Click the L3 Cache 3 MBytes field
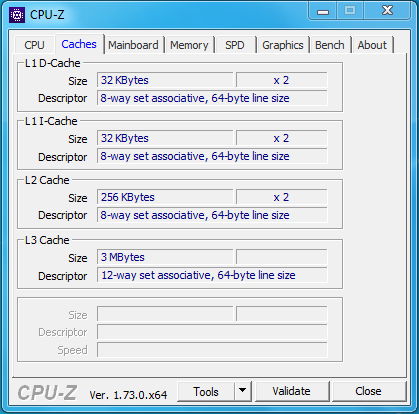 coord(165,257)
